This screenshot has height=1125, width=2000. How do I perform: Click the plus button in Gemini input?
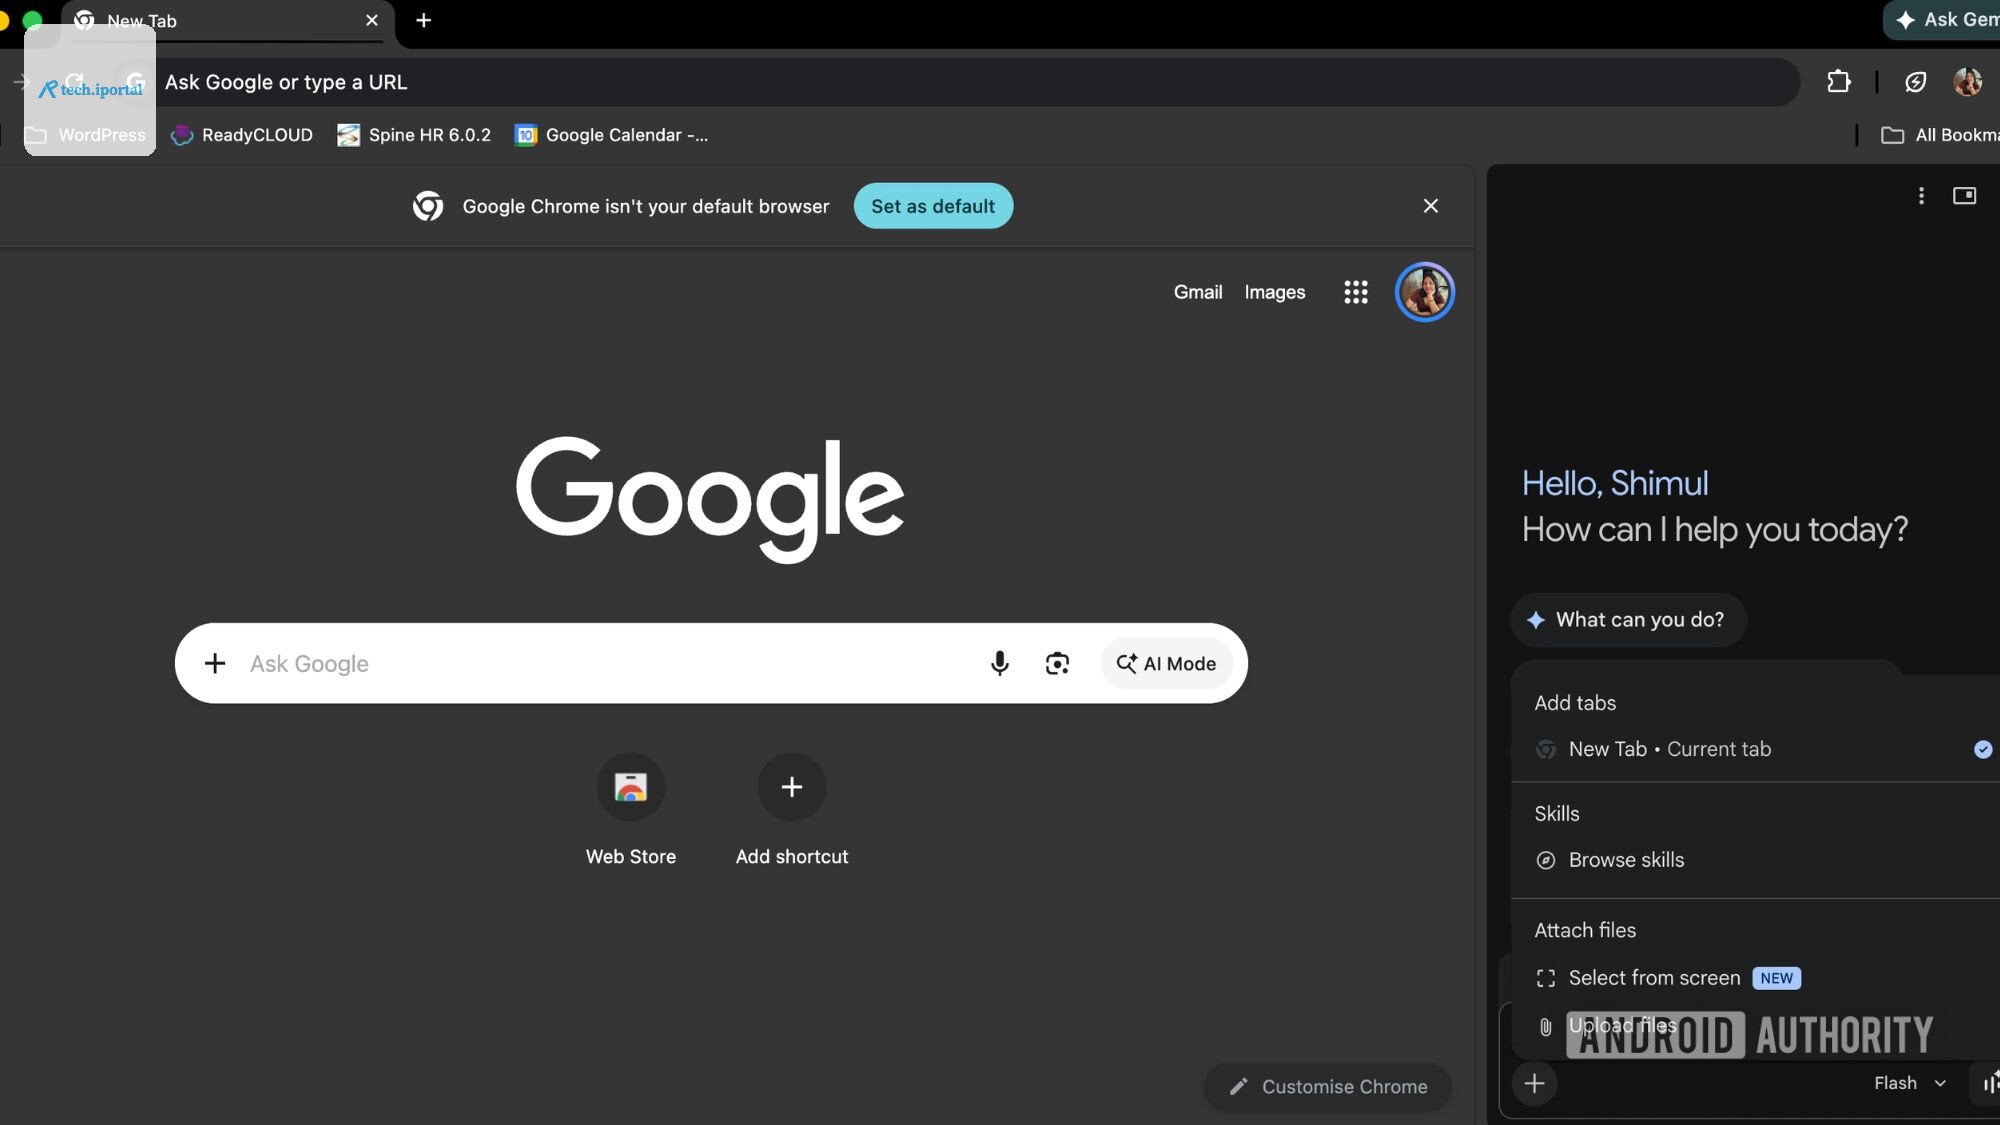(1534, 1083)
